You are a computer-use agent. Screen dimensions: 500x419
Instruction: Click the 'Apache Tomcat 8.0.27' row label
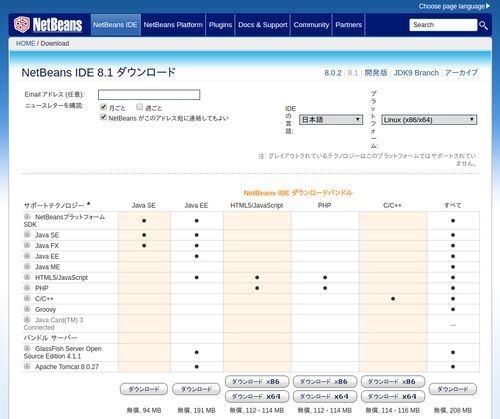click(67, 367)
